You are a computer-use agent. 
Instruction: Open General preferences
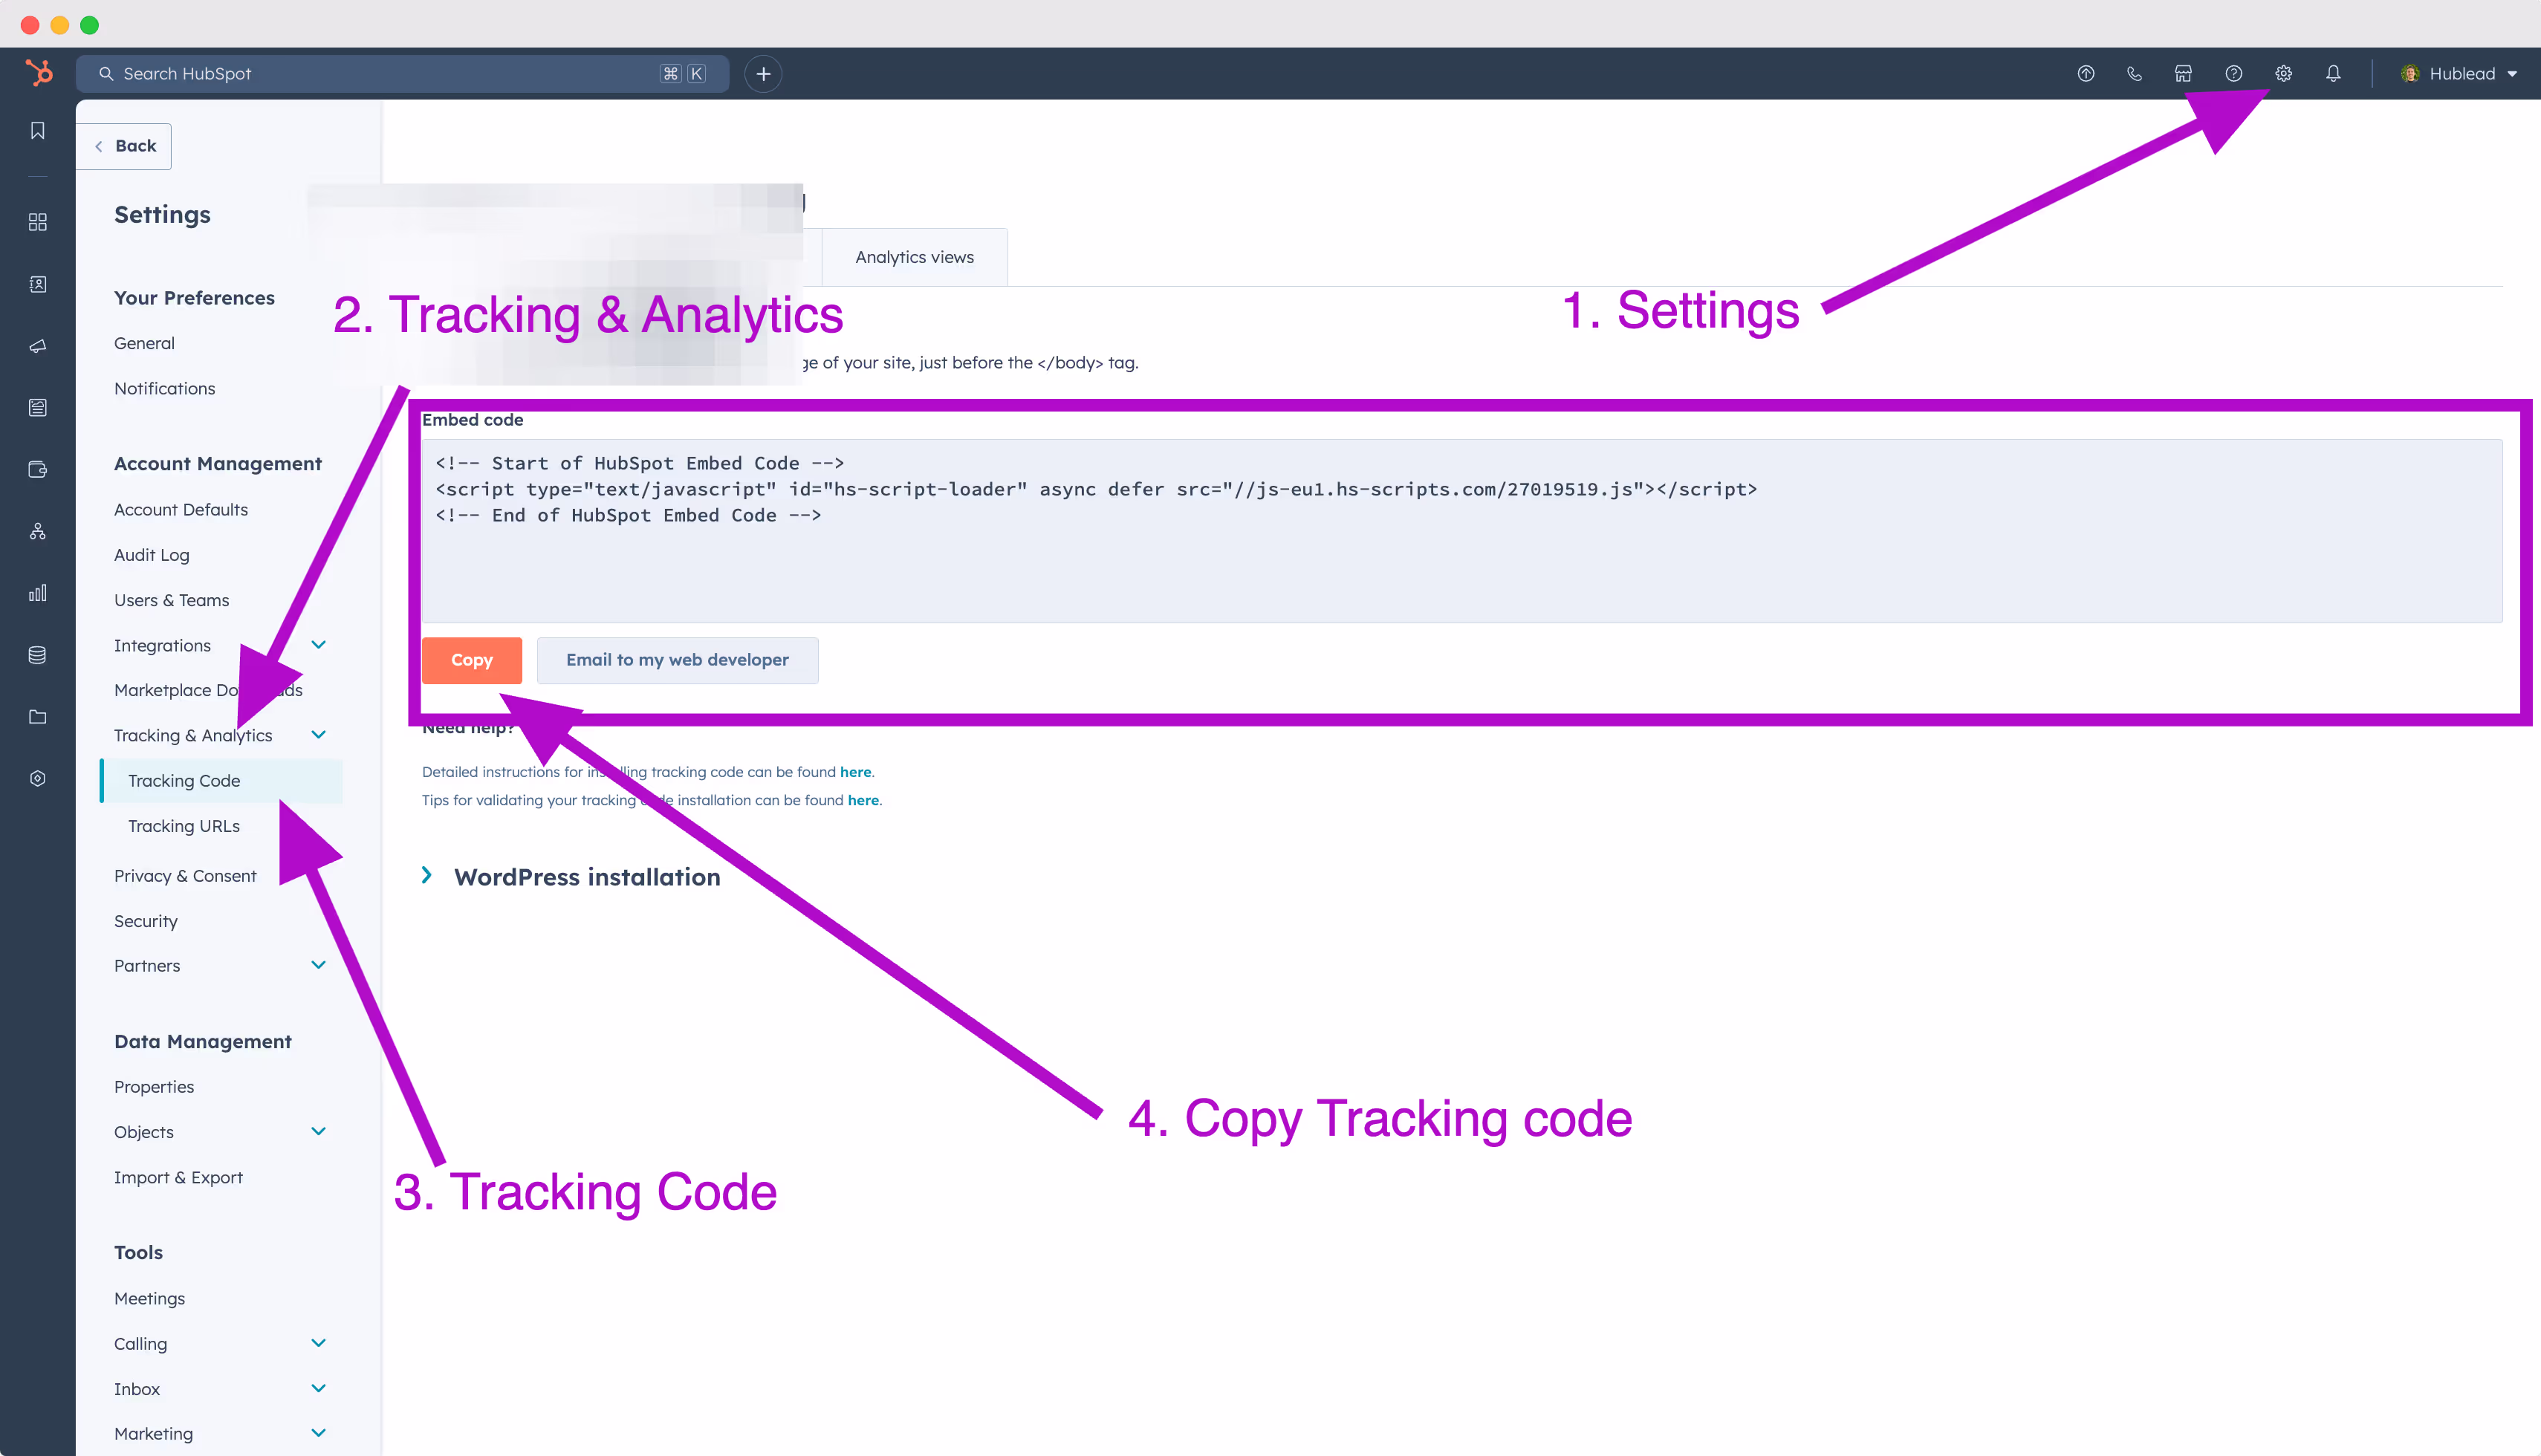tap(144, 343)
